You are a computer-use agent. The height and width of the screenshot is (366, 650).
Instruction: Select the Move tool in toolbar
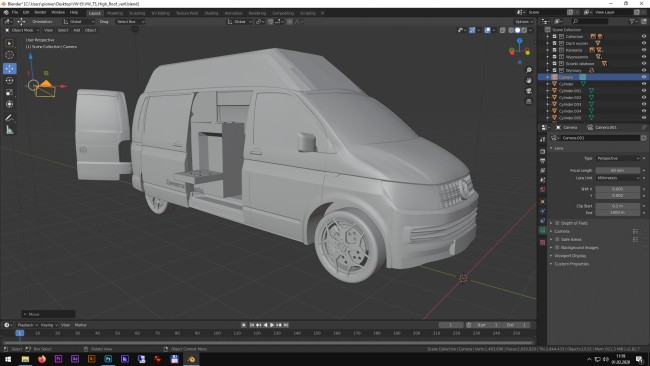tap(10, 68)
